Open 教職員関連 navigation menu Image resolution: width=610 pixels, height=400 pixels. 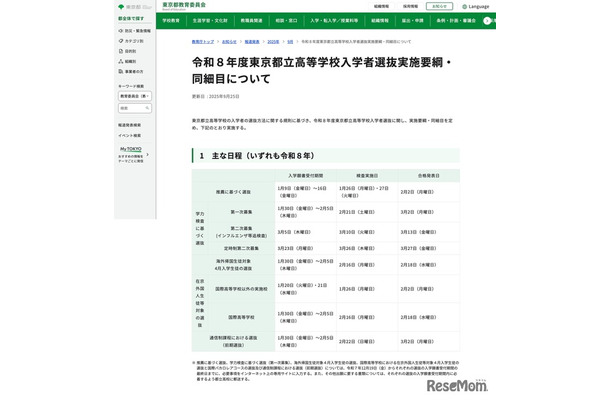(251, 21)
